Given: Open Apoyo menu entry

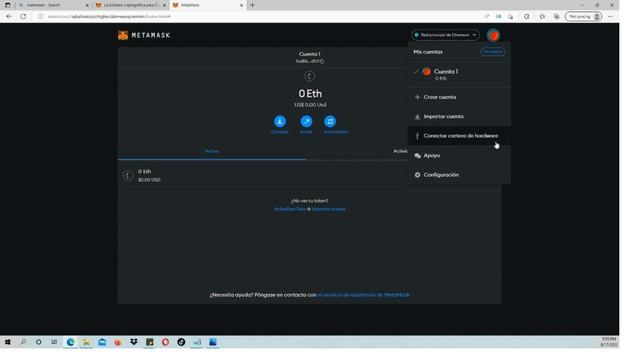Looking at the screenshot, I should (x=459, y=156).
